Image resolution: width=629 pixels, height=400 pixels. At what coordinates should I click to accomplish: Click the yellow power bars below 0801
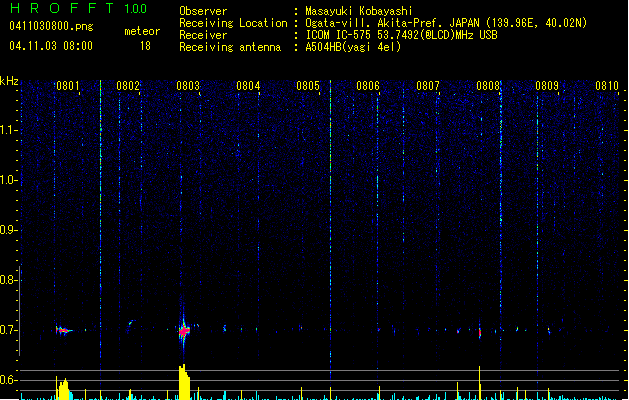tap(63, 388)
